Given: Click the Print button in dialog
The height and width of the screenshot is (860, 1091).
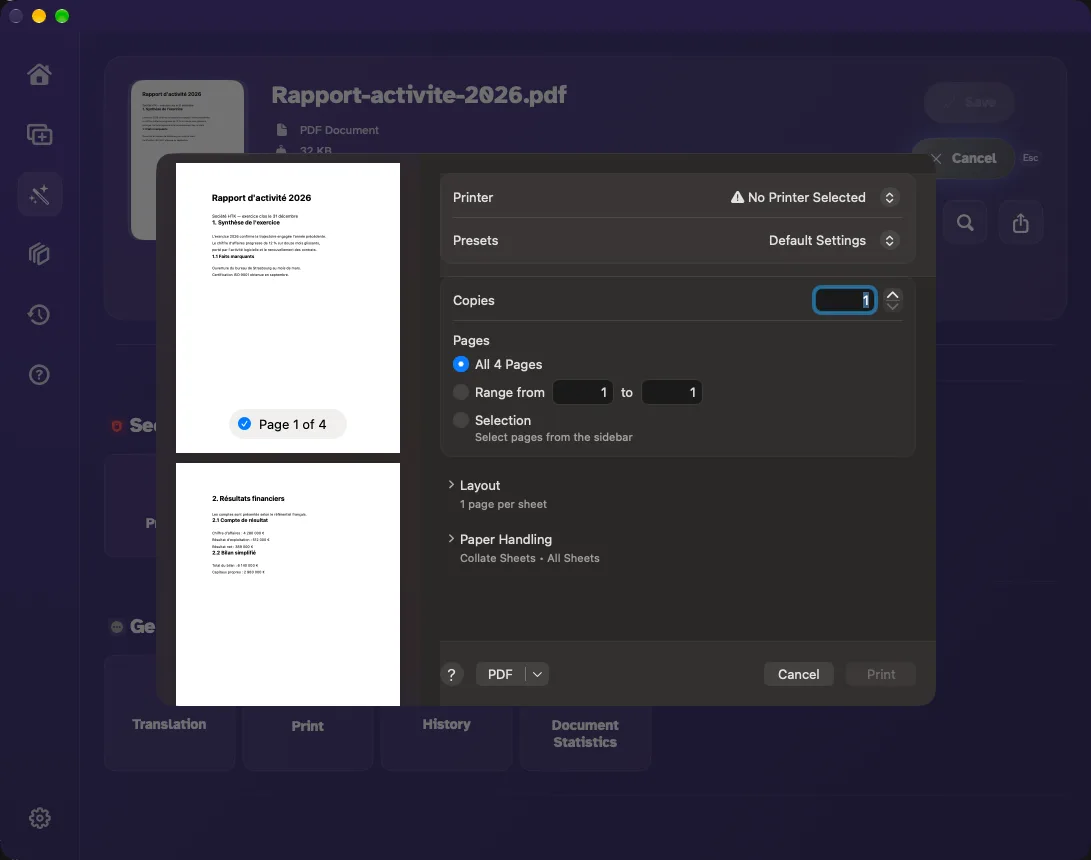Looking at the screenshot, I should [880, 674].
